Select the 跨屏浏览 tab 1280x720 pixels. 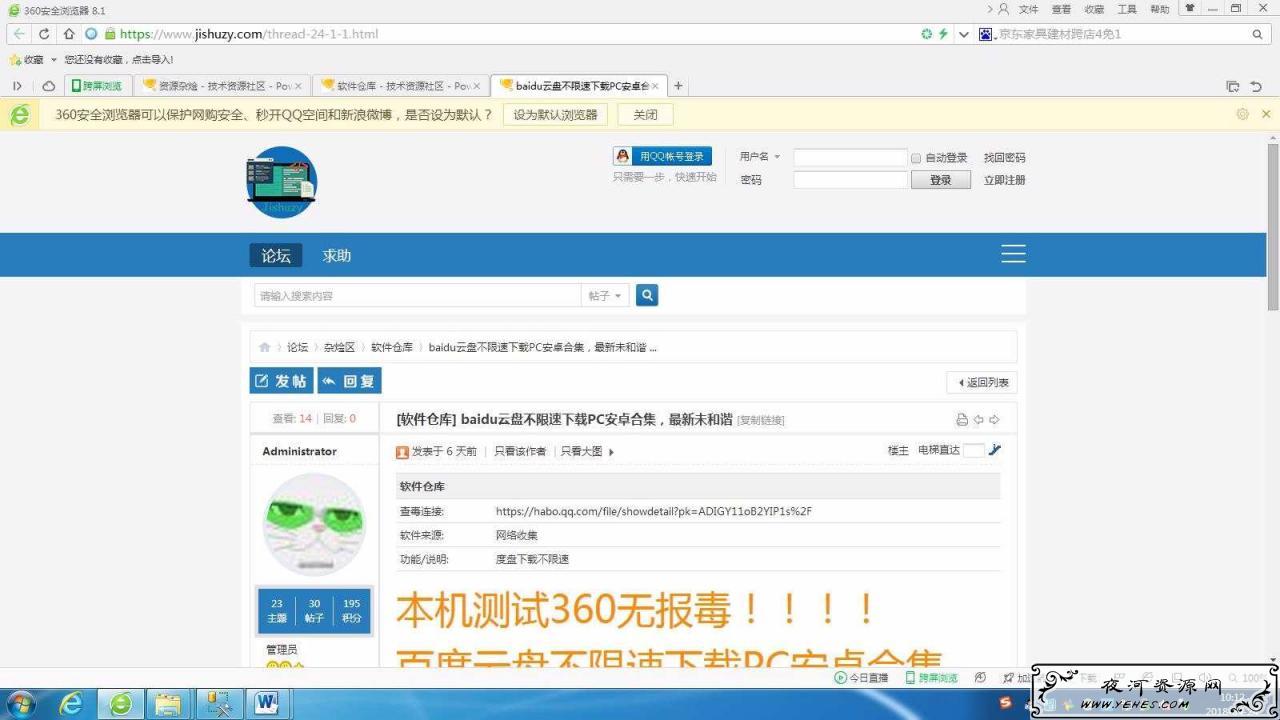(97, 86)
